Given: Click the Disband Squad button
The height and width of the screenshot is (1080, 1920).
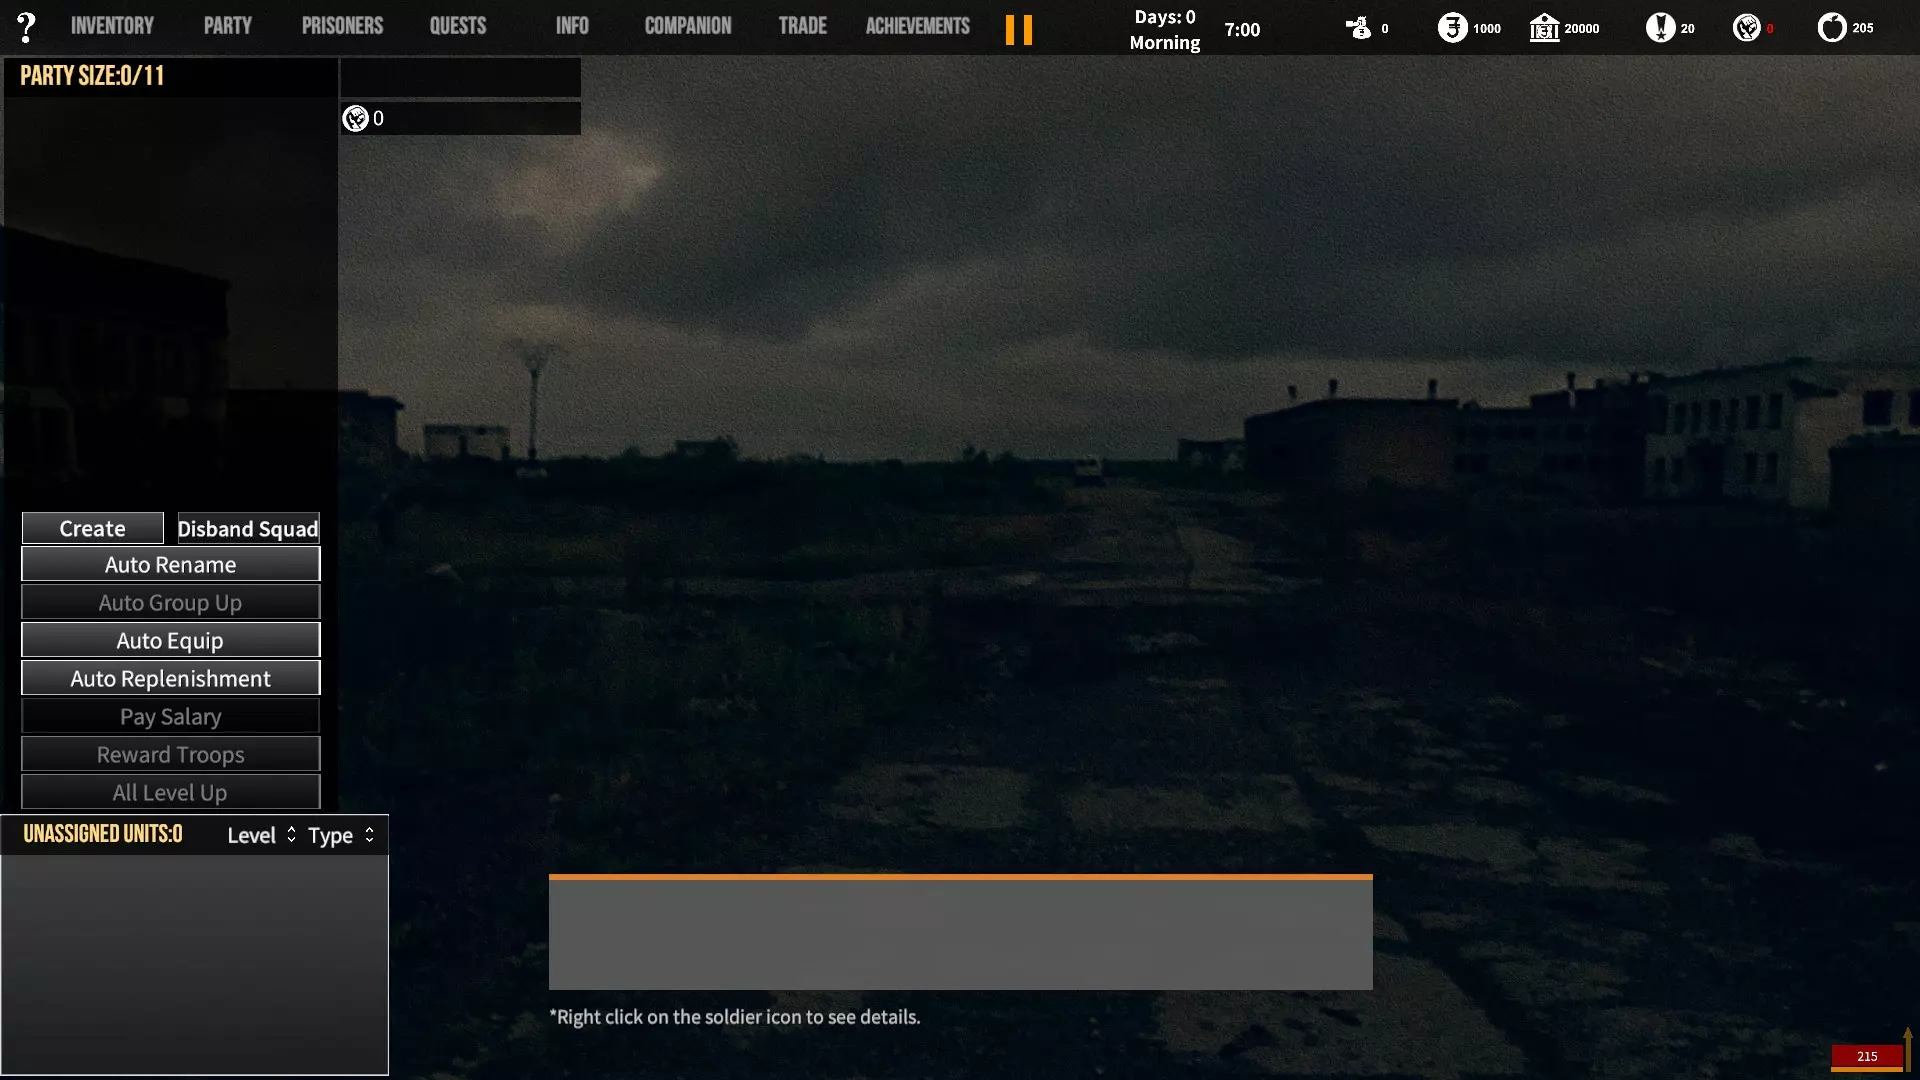Looking at the screenshot, I should pyautogui.click(x=248, y=528).
